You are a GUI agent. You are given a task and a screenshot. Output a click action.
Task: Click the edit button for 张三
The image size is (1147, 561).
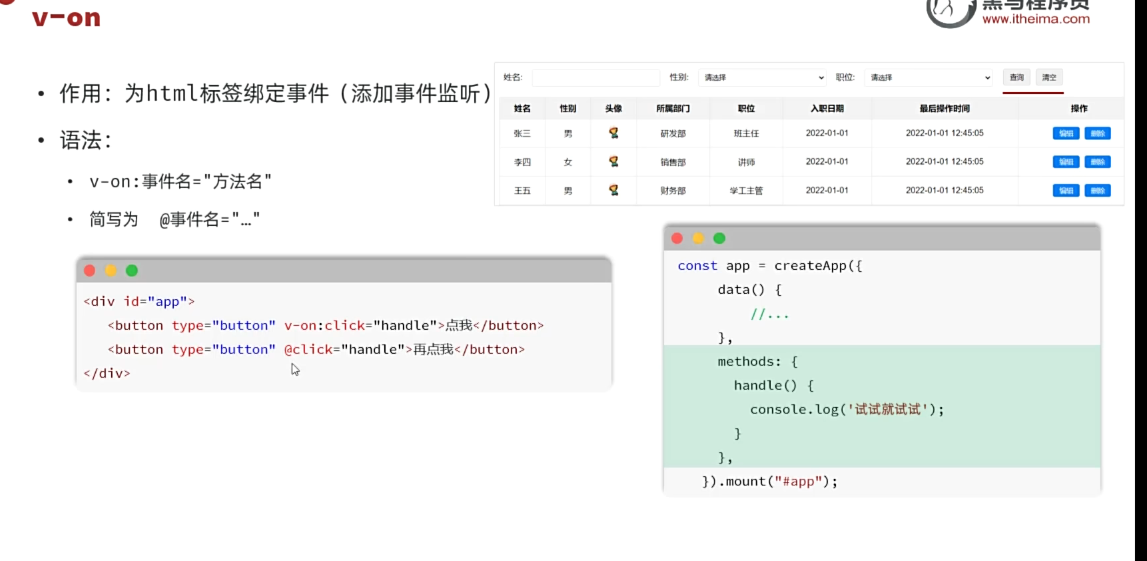pos(1066,133)
